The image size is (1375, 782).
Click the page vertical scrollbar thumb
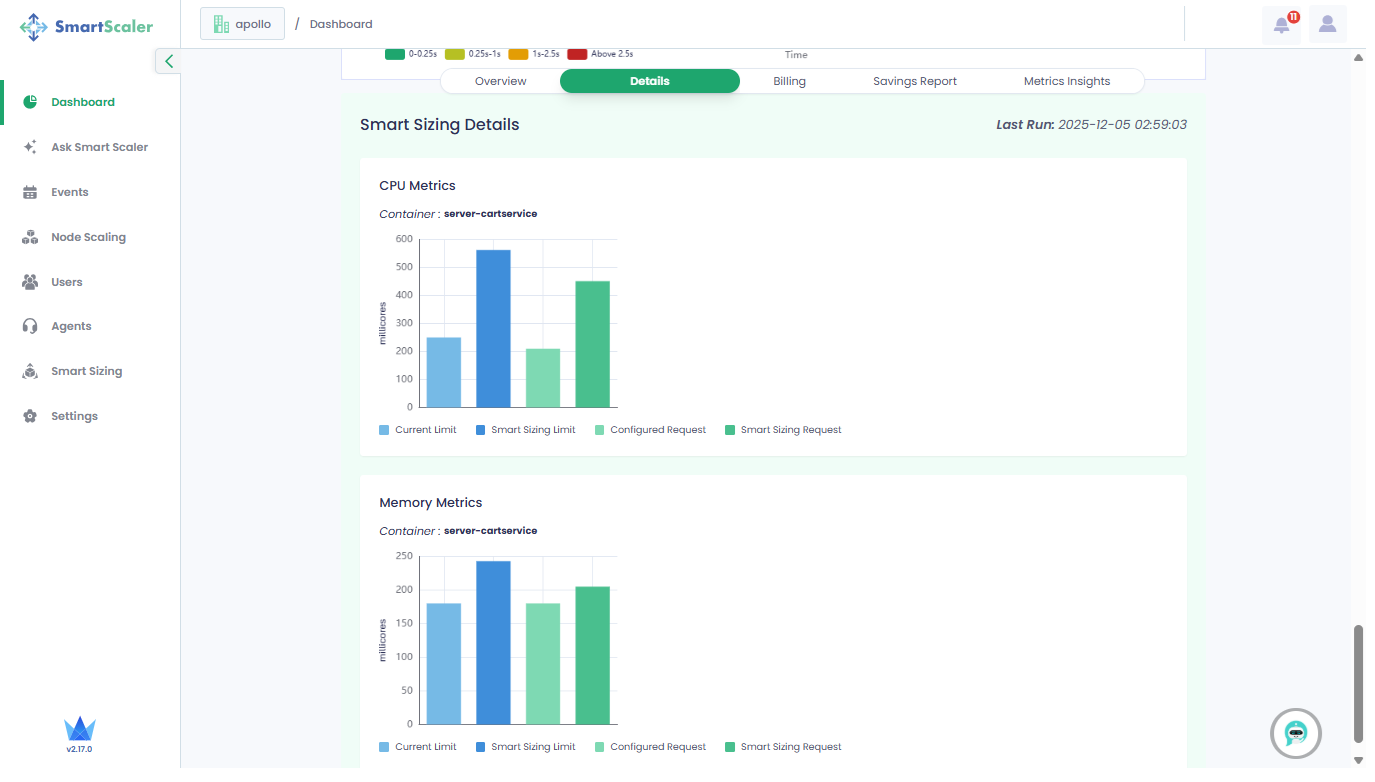click(1358, 683)
